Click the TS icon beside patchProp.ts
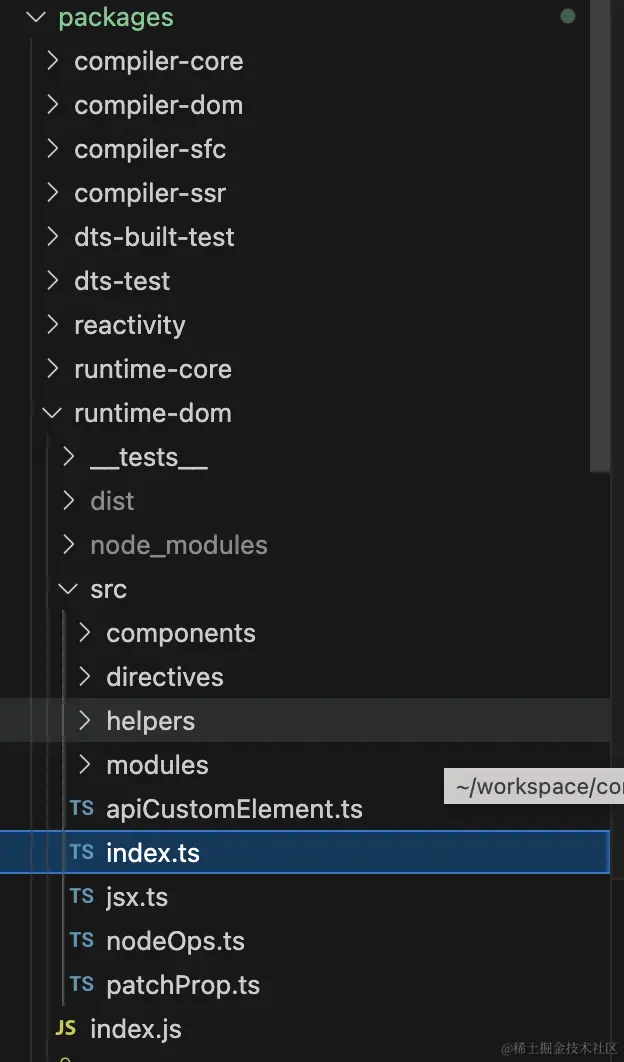624x1062 pixels. click(82, 985)
